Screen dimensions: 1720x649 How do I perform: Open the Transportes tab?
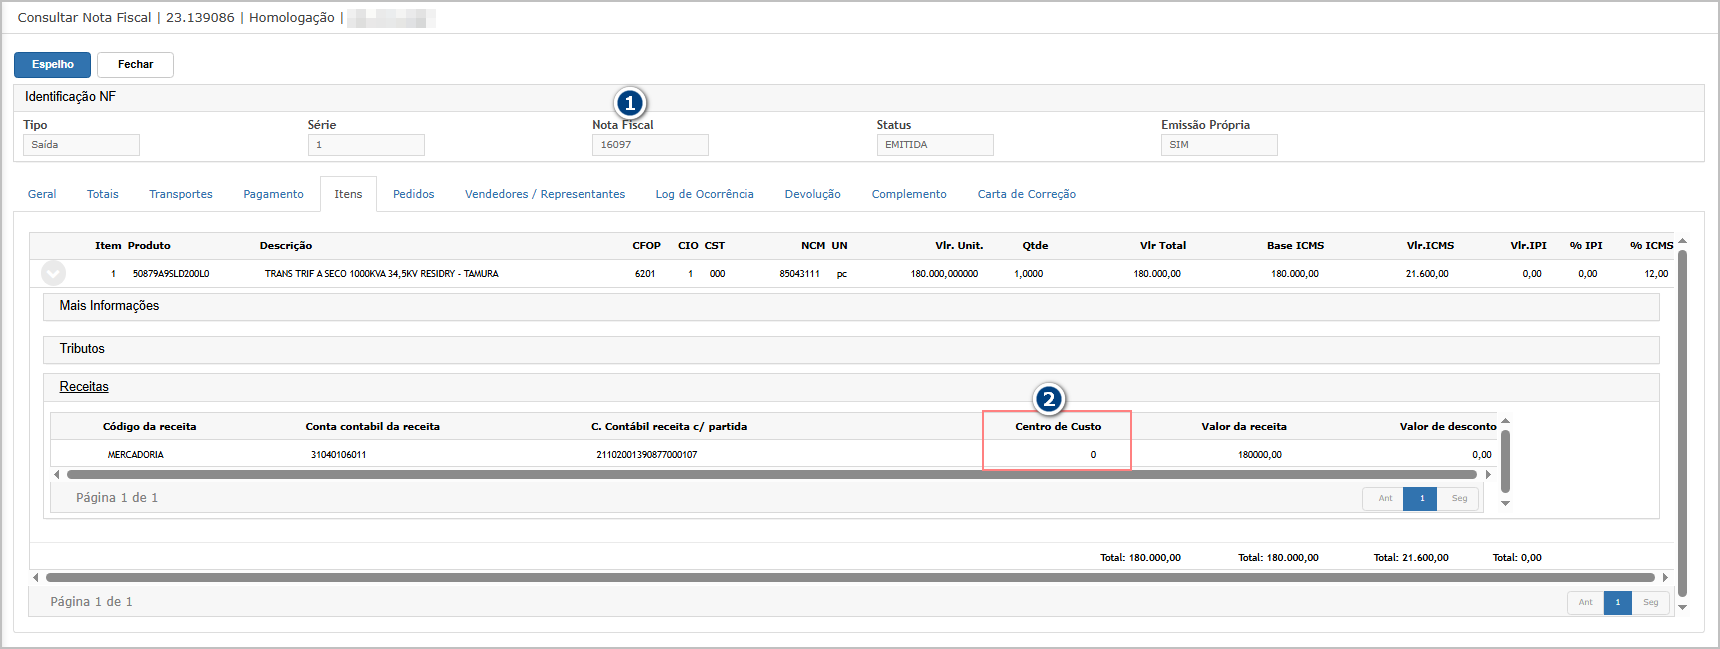[x=181, y=194]
